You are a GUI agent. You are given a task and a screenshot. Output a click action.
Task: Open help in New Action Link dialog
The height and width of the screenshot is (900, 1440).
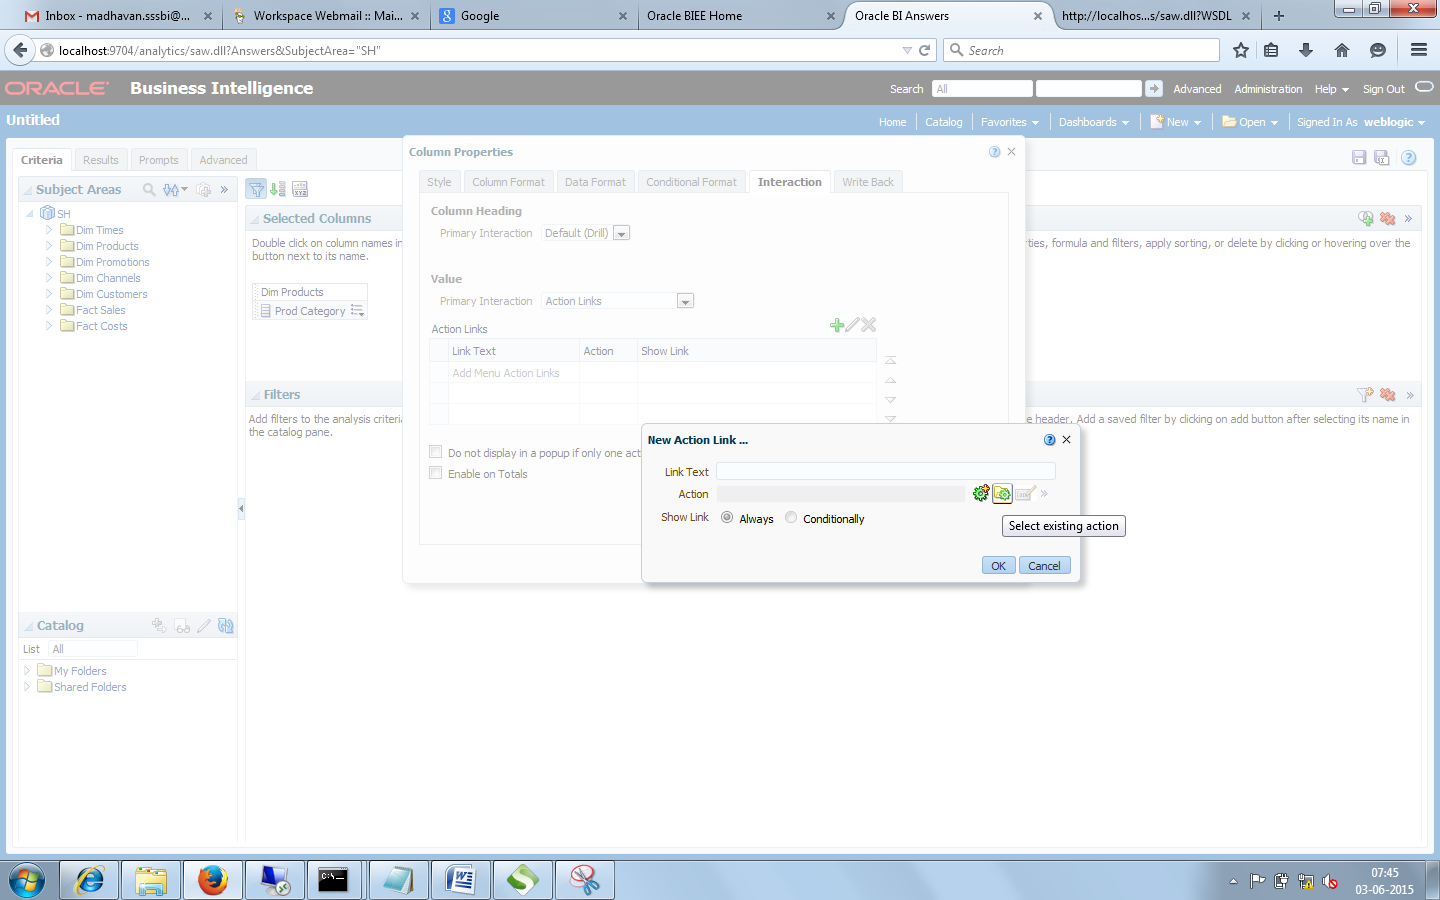[x=1049, y=440]
